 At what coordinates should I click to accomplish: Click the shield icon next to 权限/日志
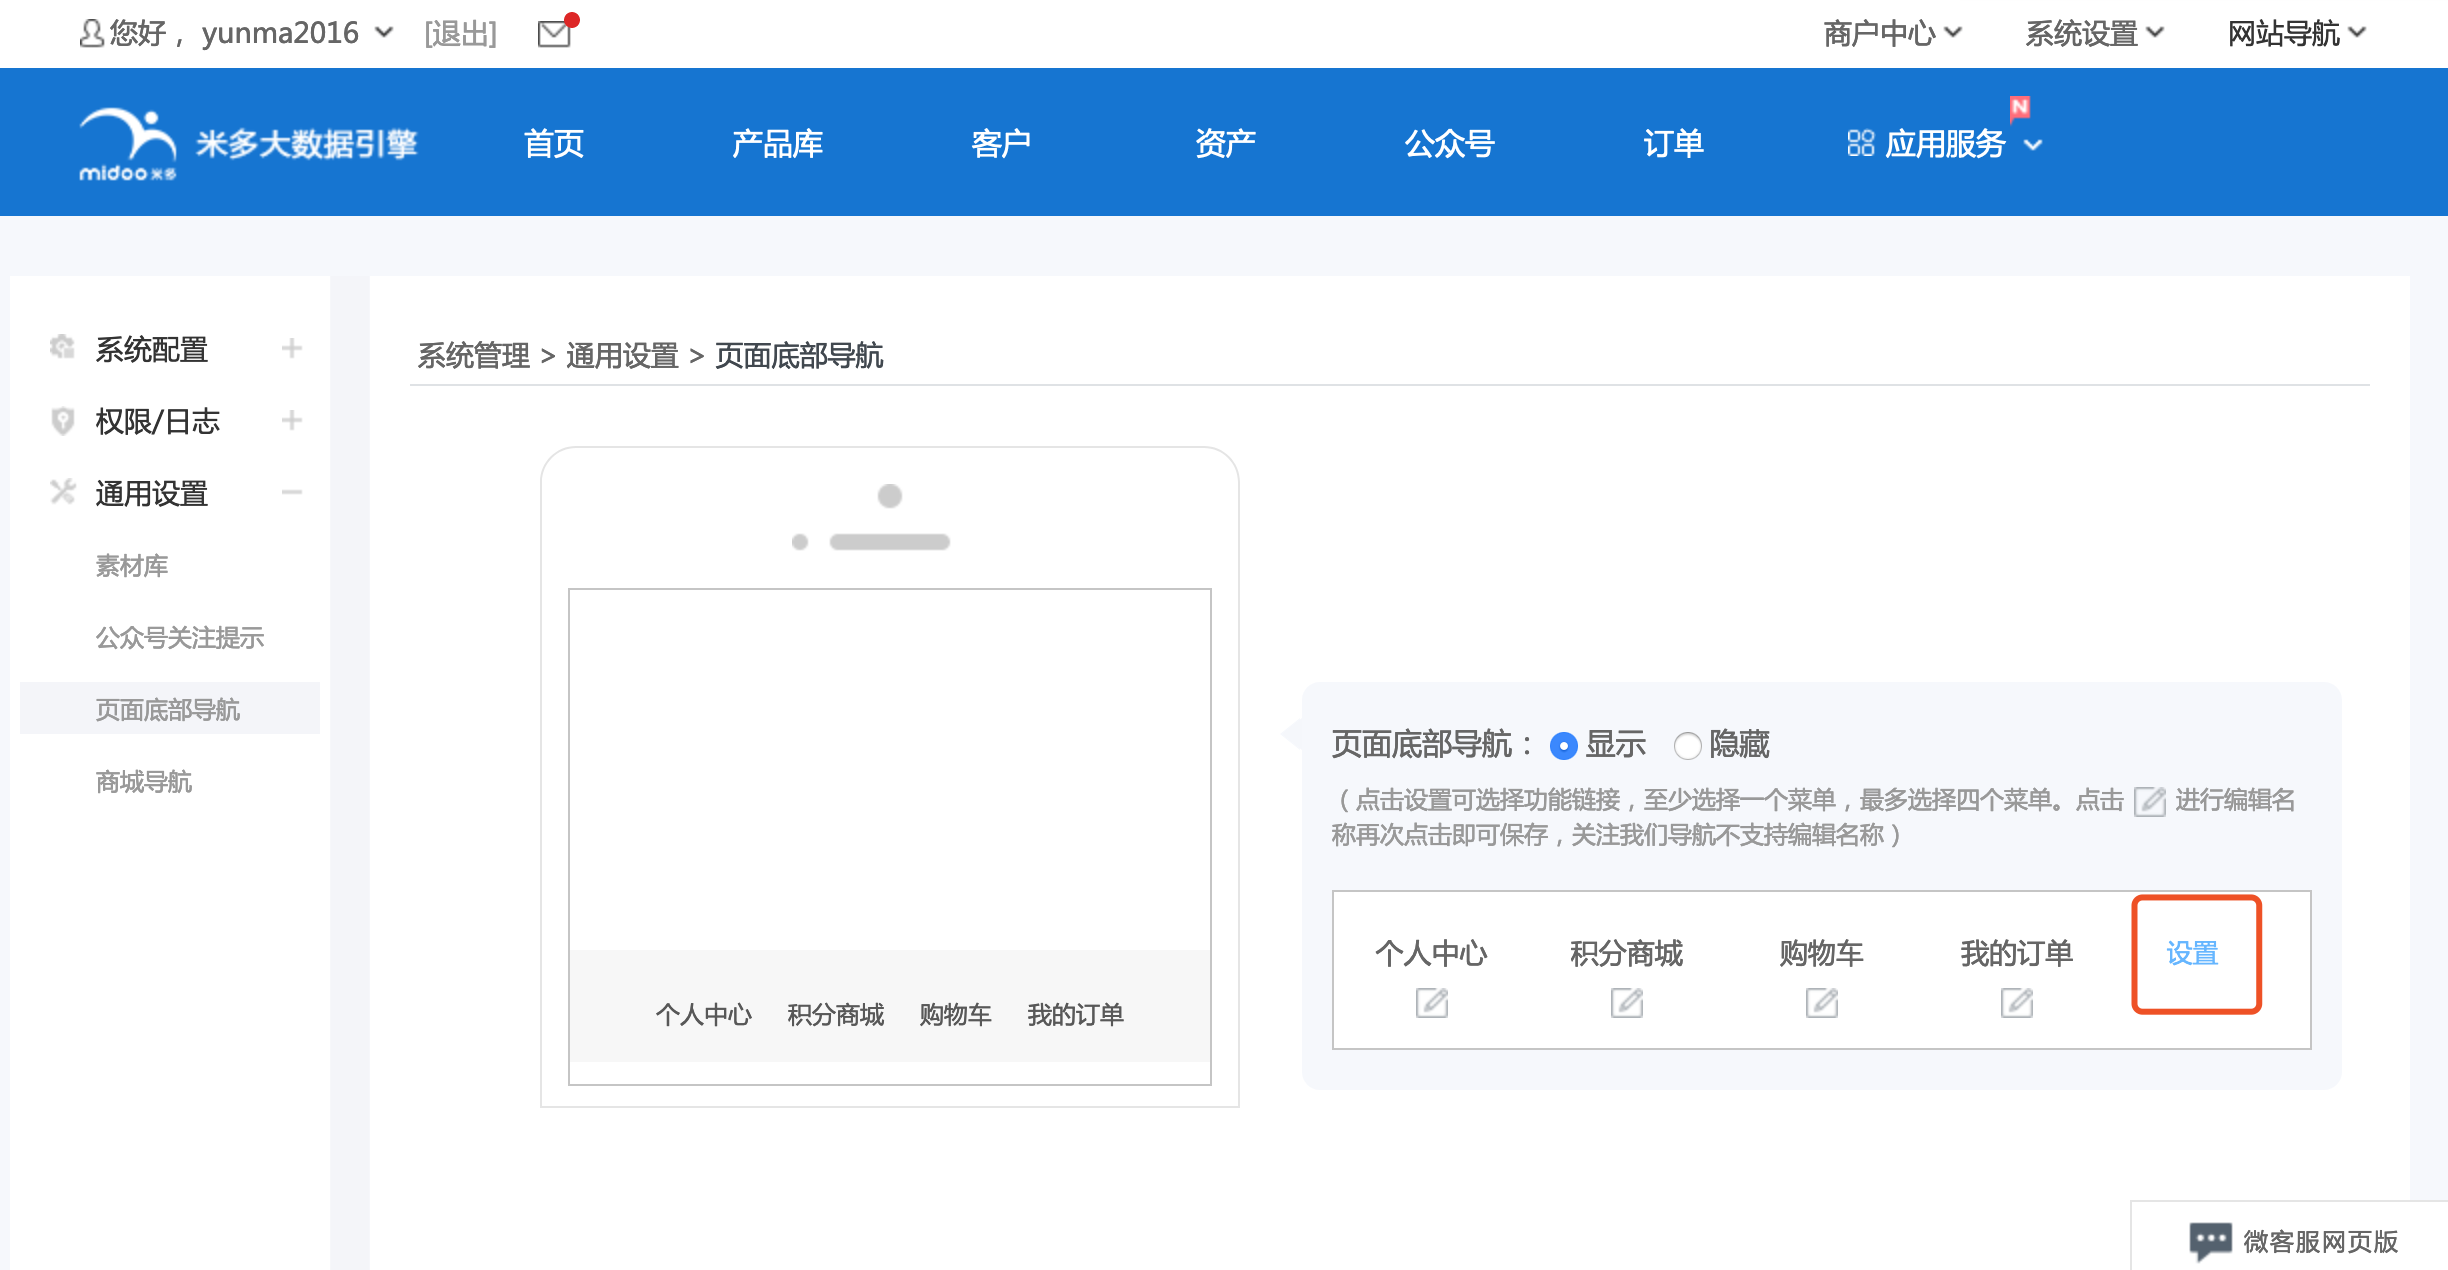tap(62, 420)
